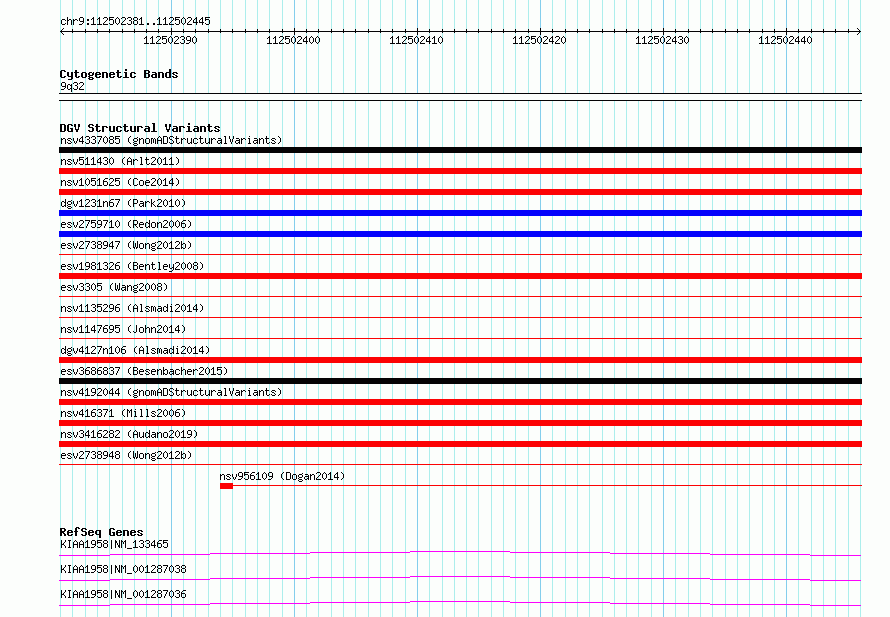
Task: Click the Cytogenetic Bands track title
Action: click(x=119, y=74)
